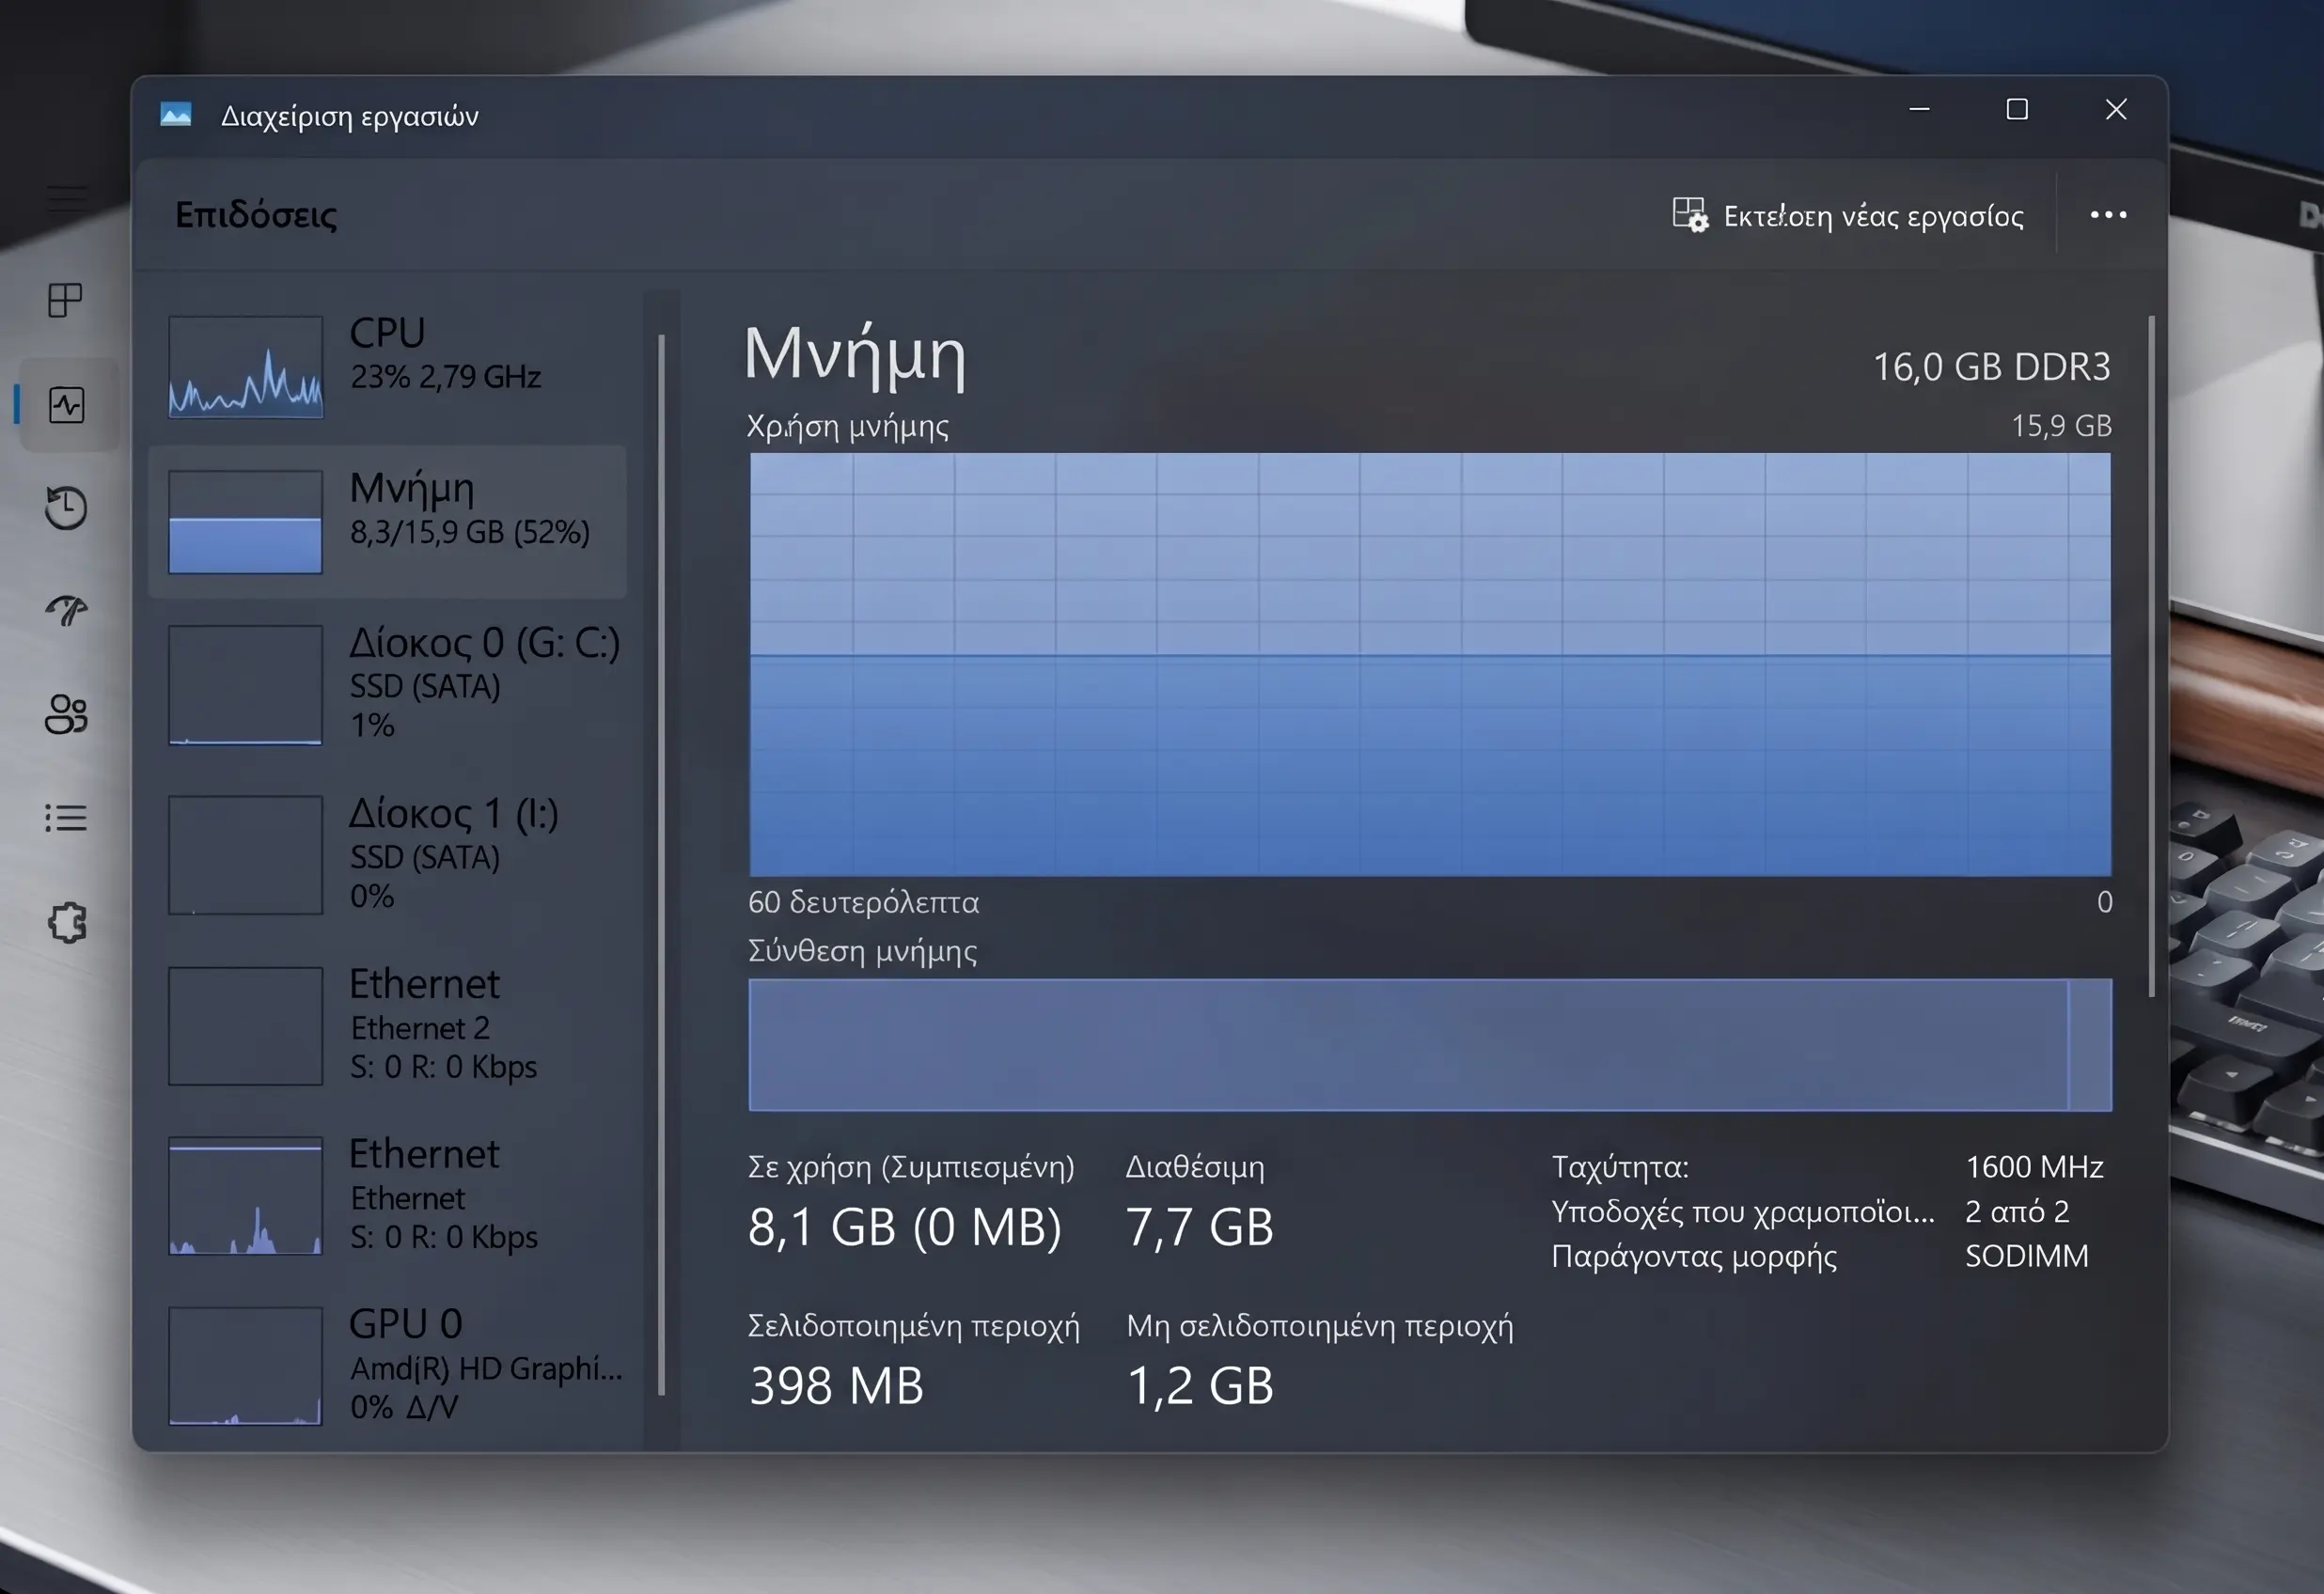Click the memory usage graph
Screen dimensions: 2324x1594
tap(1430, 664)
